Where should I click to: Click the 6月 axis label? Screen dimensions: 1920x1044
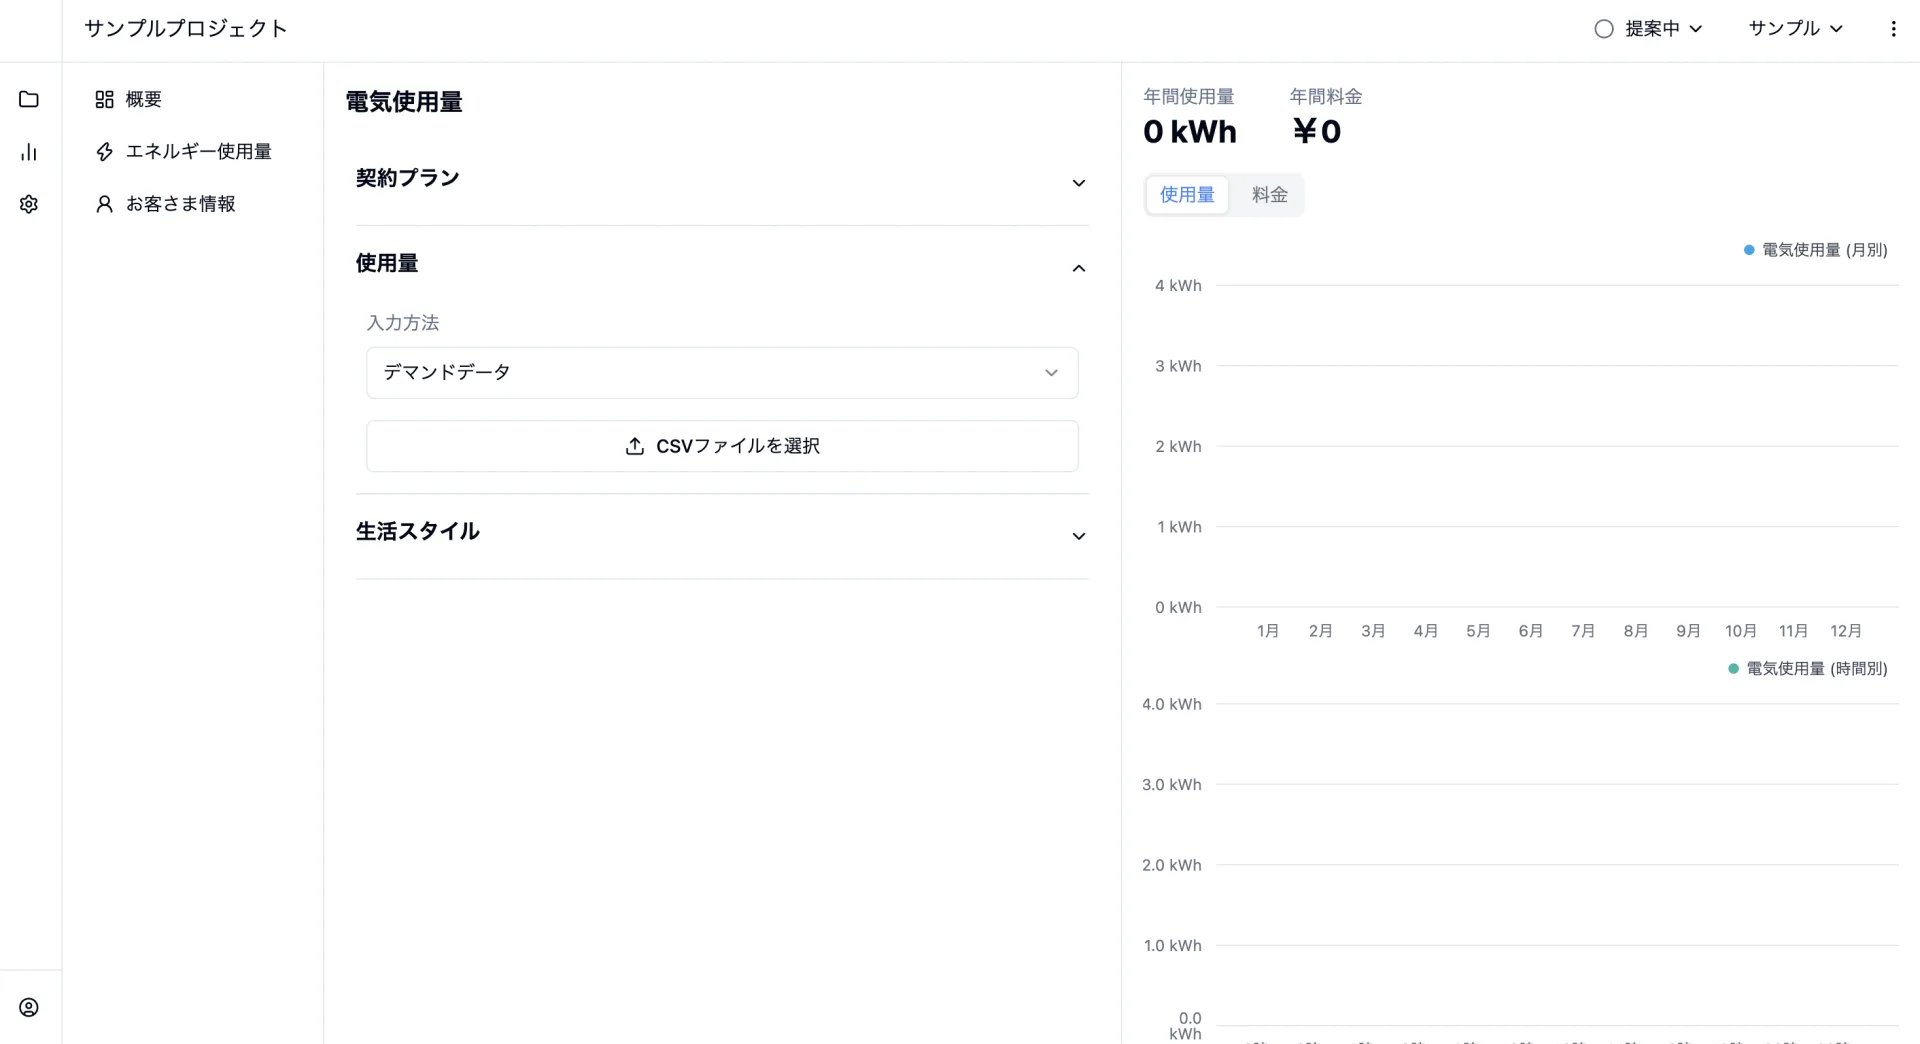pos(1530,631)
